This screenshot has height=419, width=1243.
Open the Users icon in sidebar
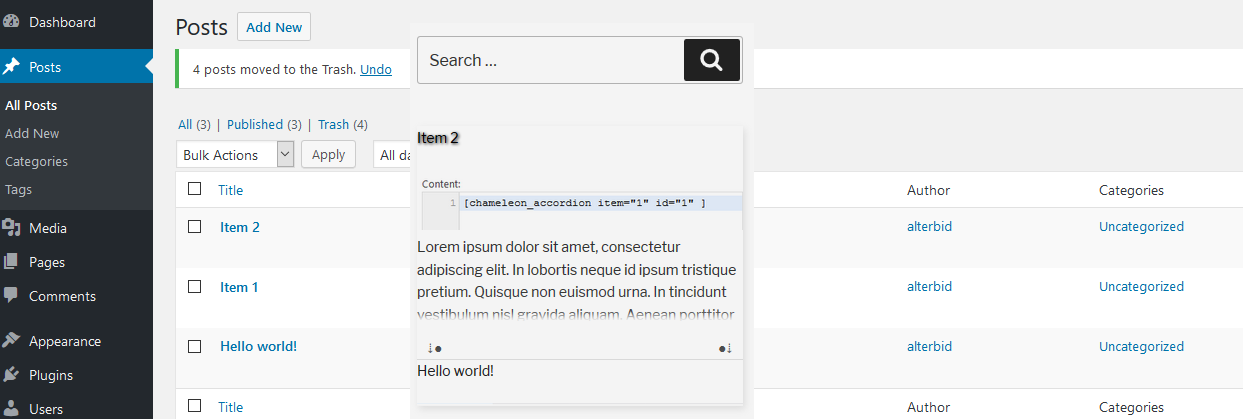coord(12,408)
